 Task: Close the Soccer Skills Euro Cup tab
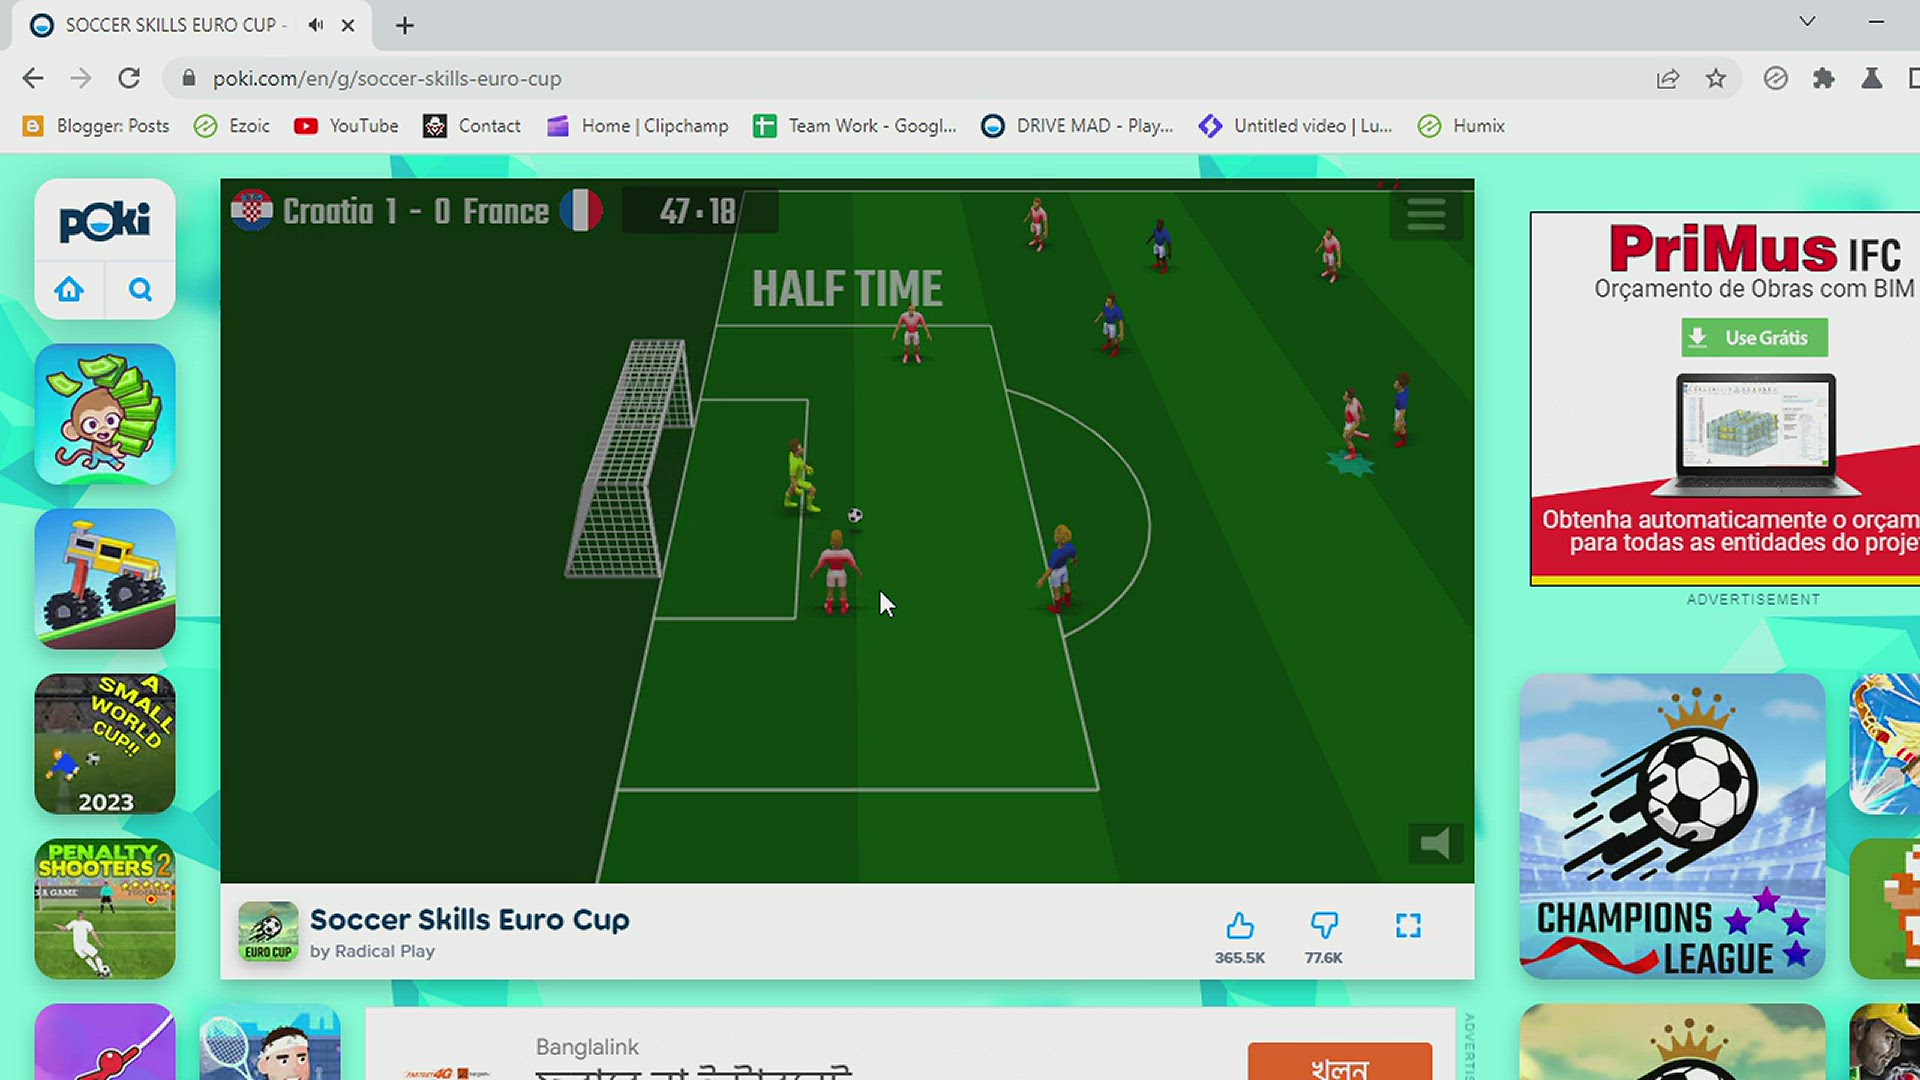click(348, 25)
